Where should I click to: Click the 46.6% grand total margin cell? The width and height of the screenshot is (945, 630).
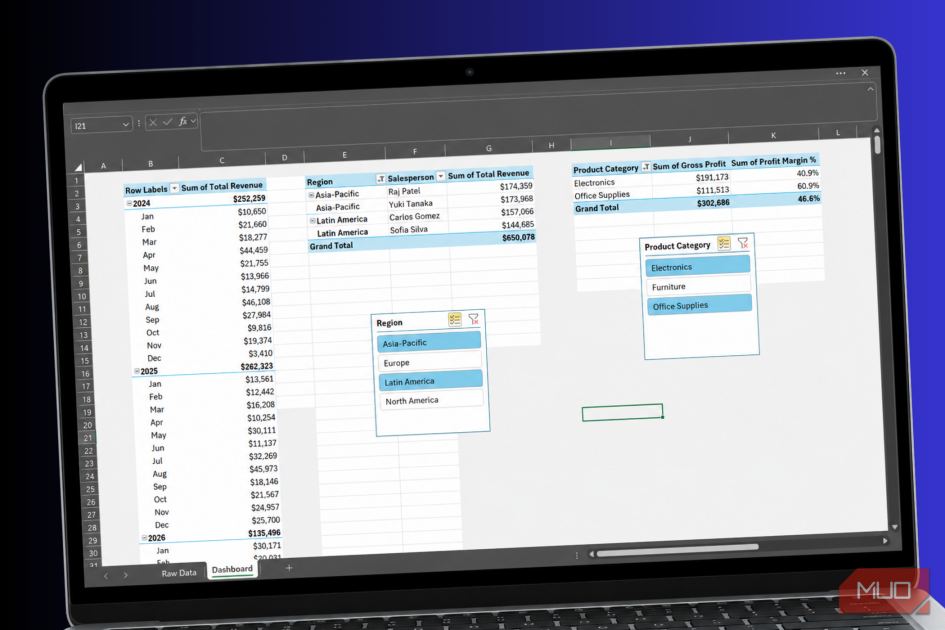[809, 198]
